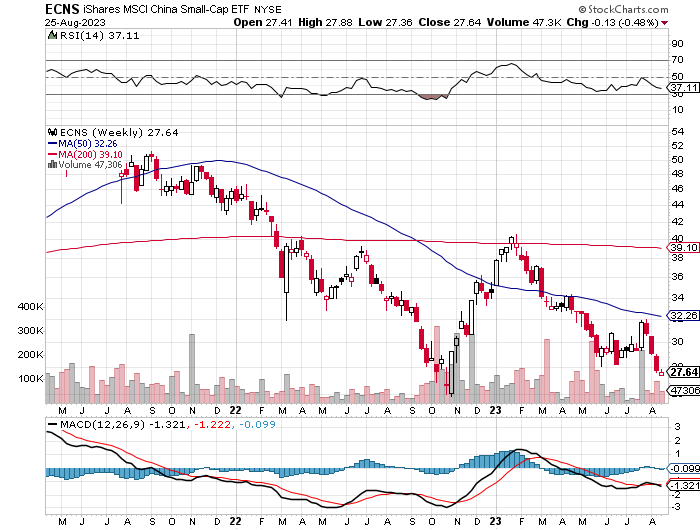Viewport: 700px width, 530px height.
Task: Click the StockCharts.com copyright label
Action: click(x=623, y=9)
